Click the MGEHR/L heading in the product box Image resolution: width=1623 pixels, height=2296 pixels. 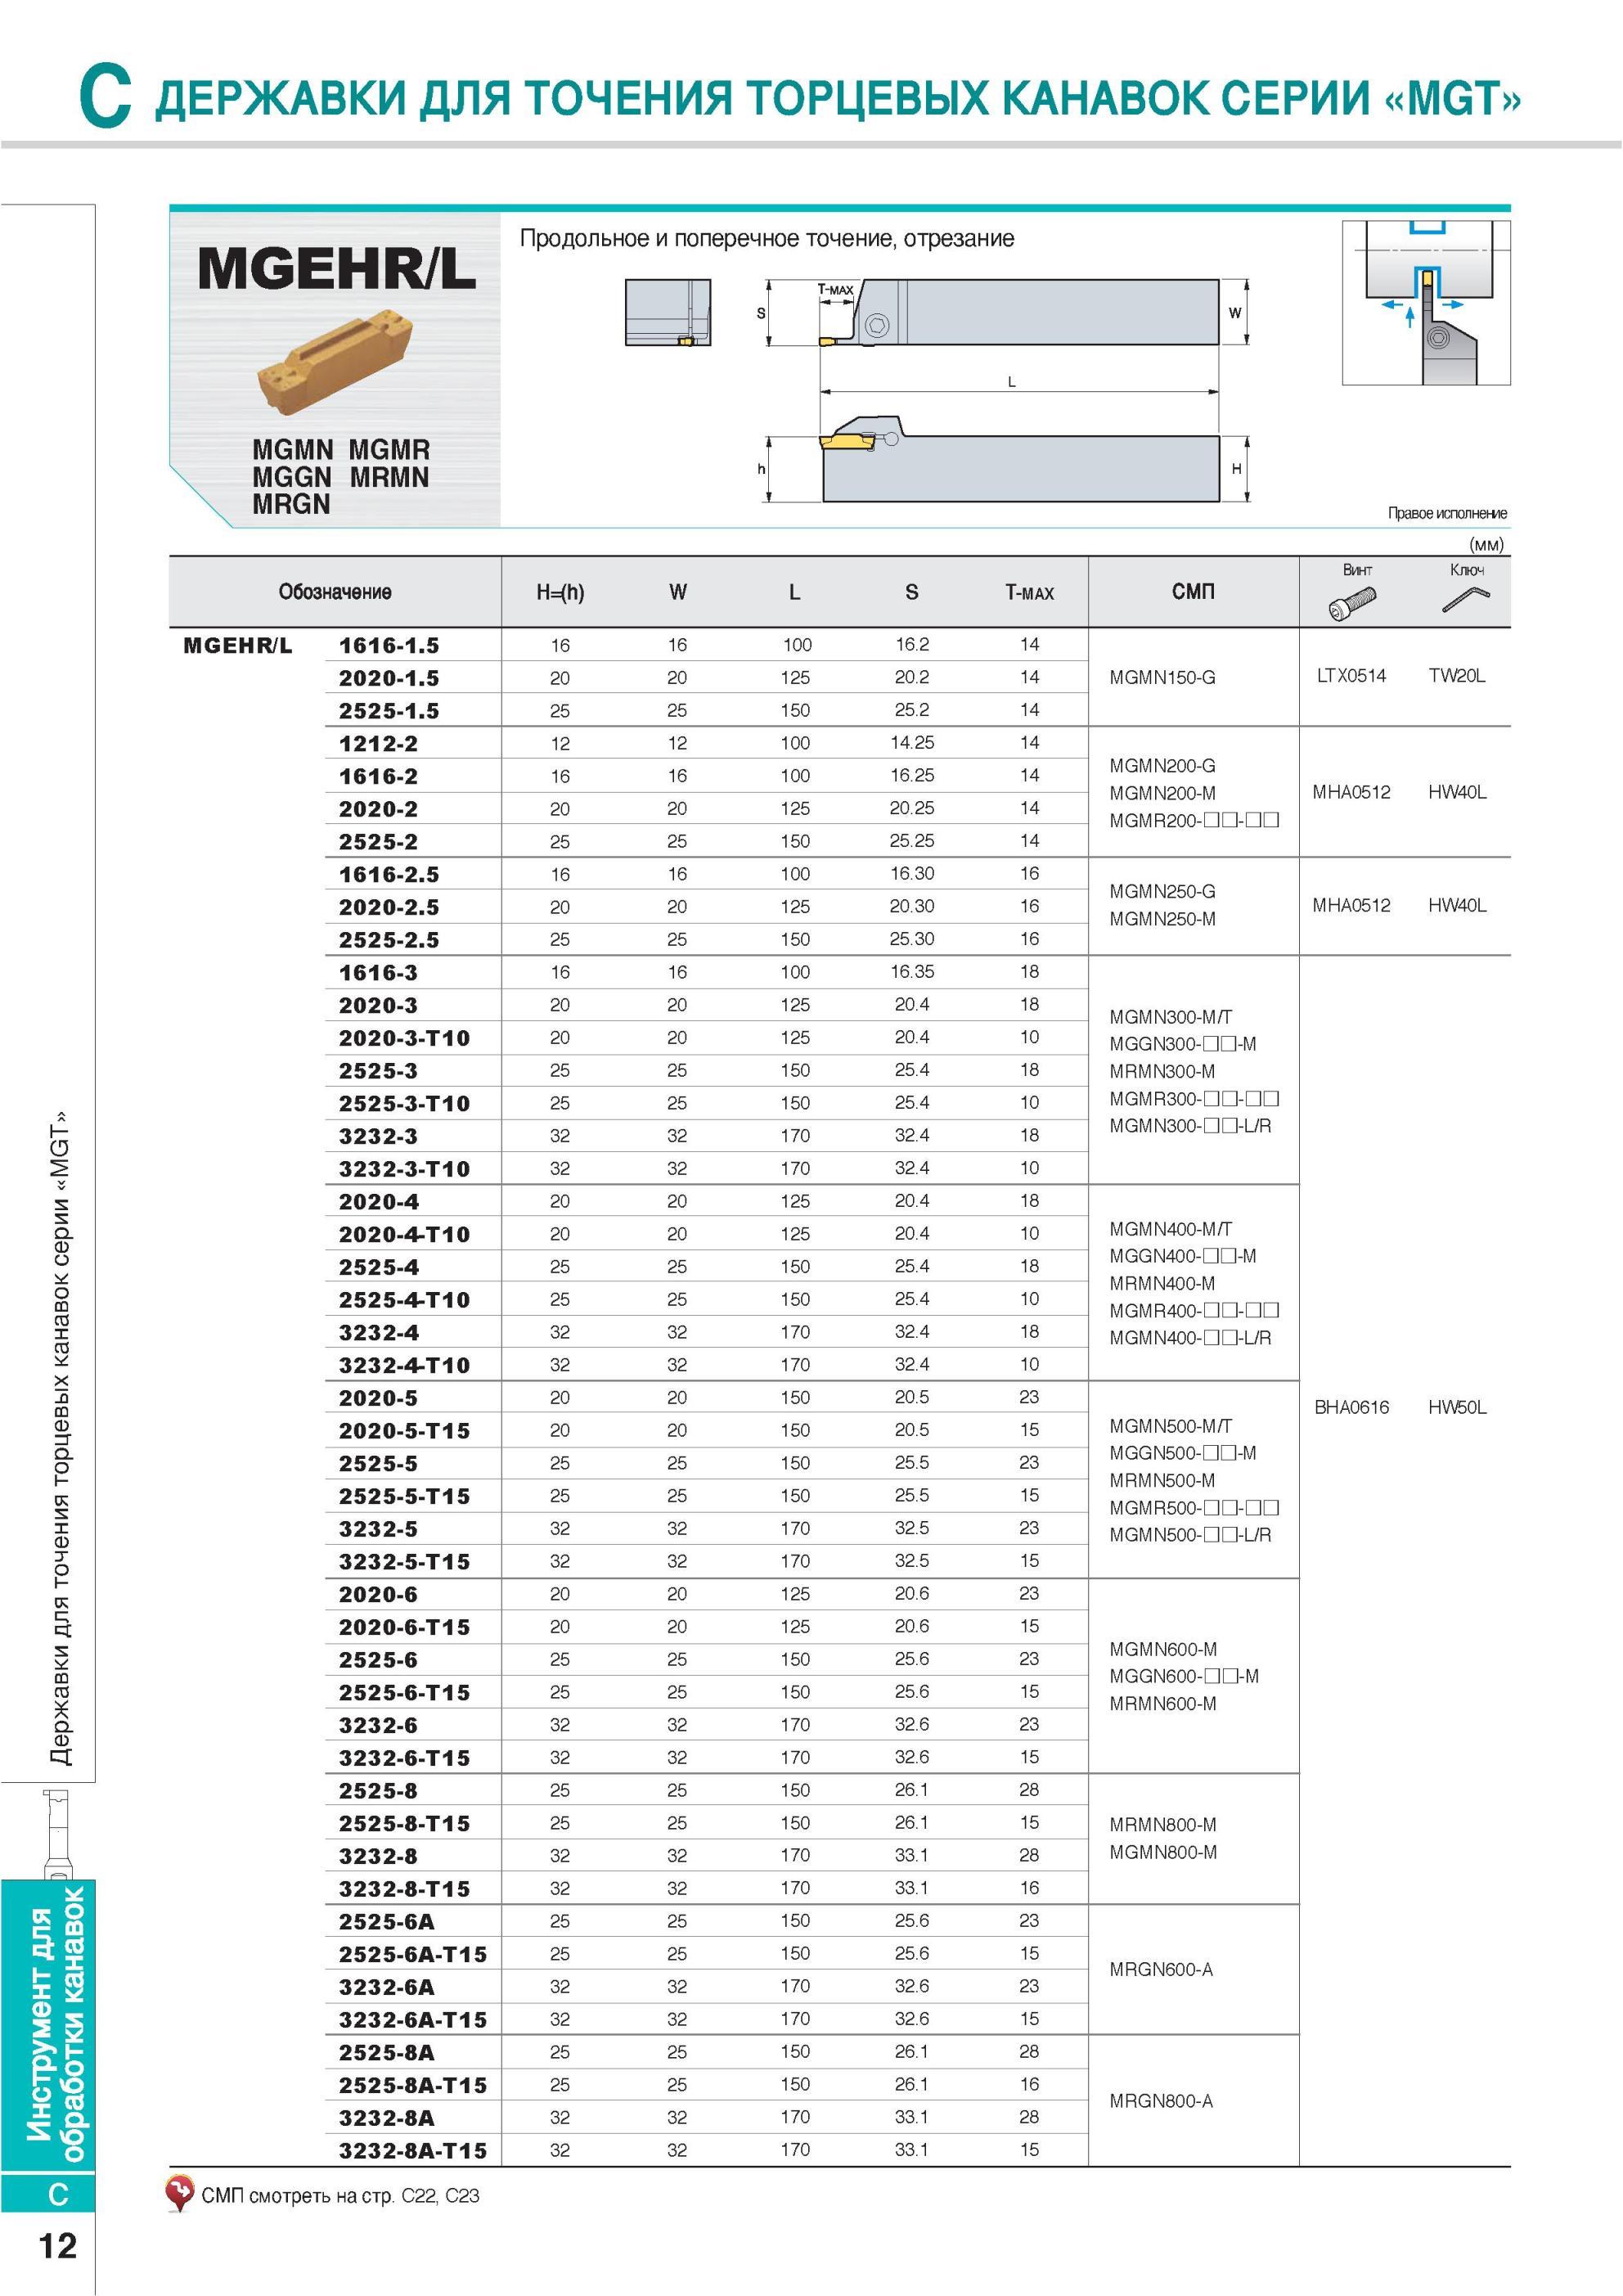[336, 268]
